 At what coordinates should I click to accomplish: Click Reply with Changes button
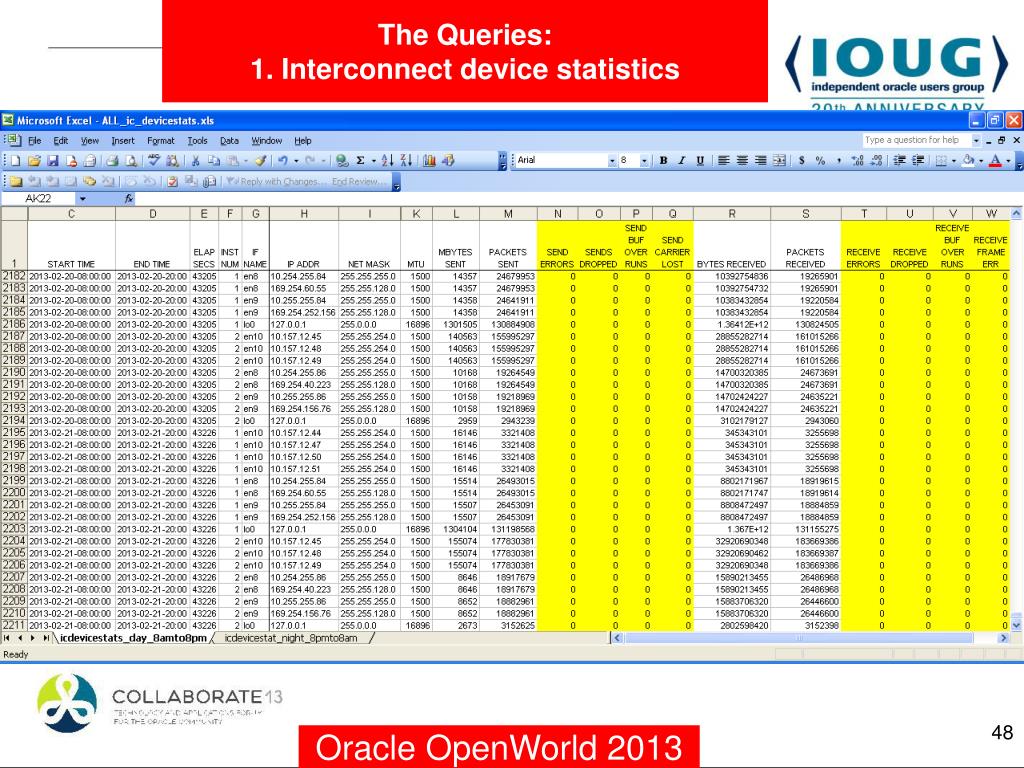point(275,182)
